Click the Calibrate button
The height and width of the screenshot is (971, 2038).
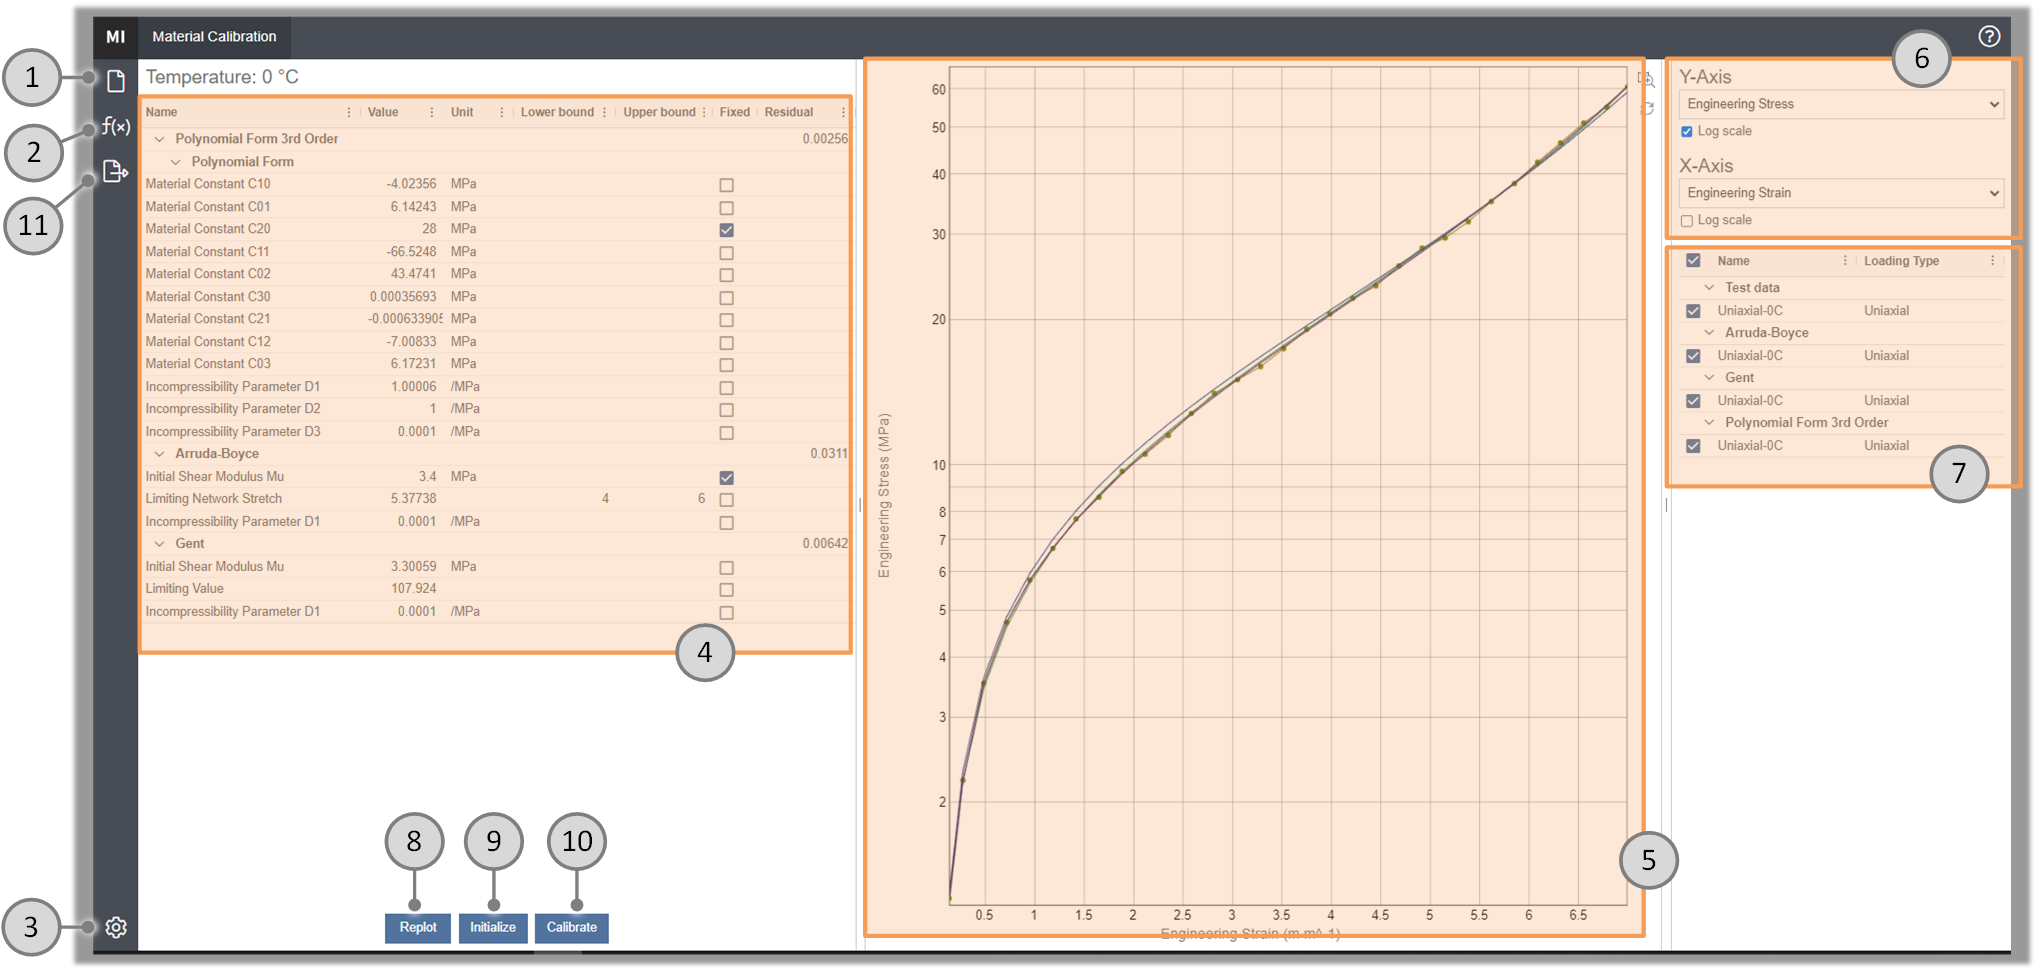pos(572,928)
